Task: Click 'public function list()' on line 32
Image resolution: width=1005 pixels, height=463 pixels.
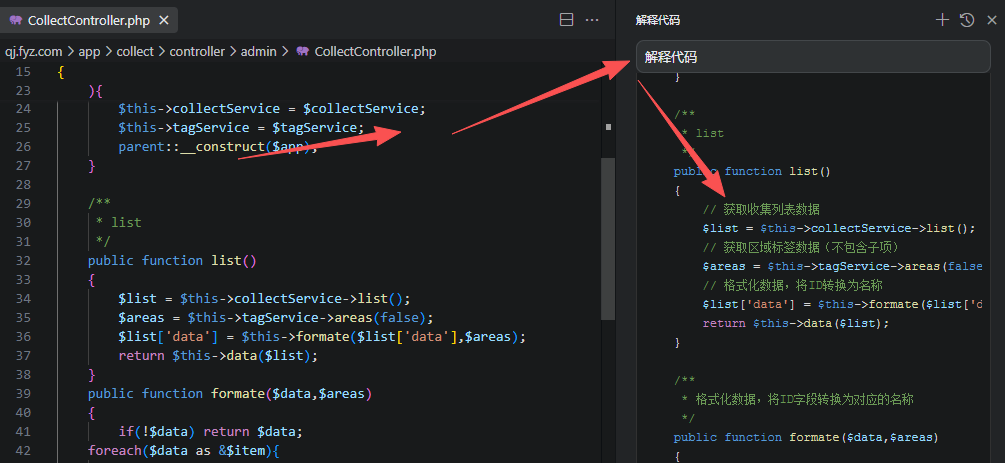Action: [x=172, y=260]
